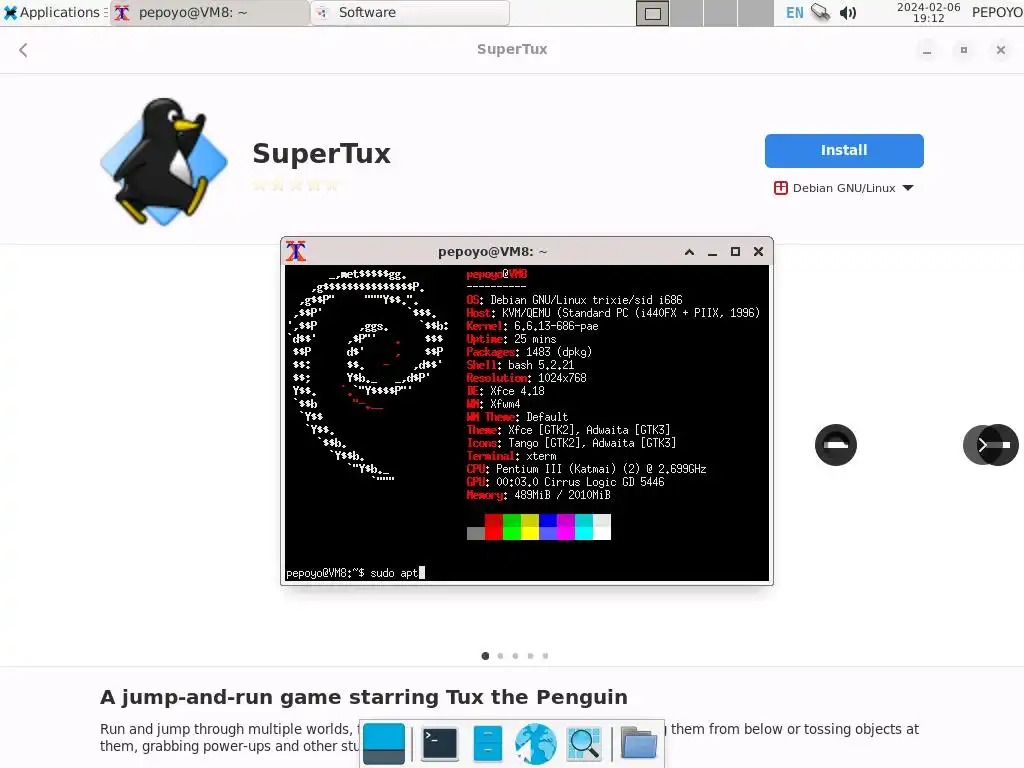The image size is (1024, 768).
Task: Click the jump-and-run game description heading
Action: [364, 697]
